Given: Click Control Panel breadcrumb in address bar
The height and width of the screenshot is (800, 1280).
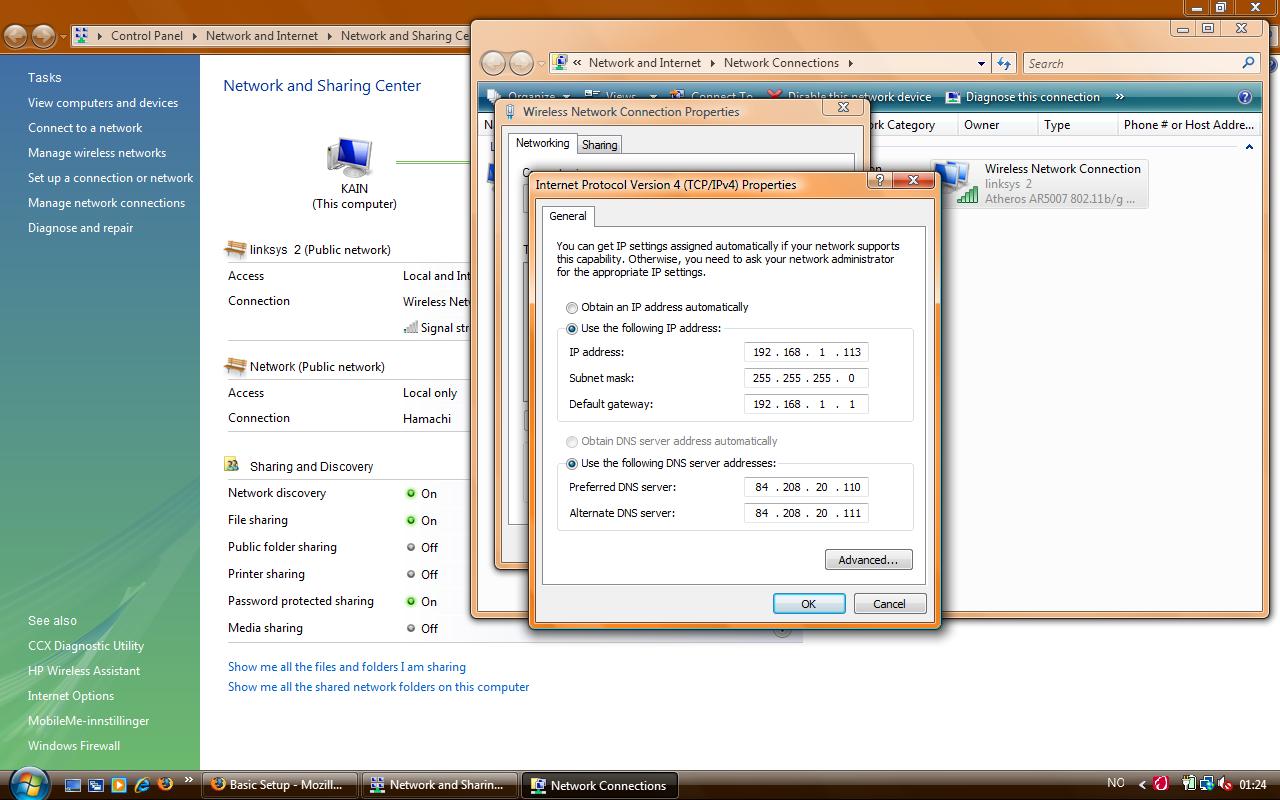Looking at the screenshot, I should (147, 36).
